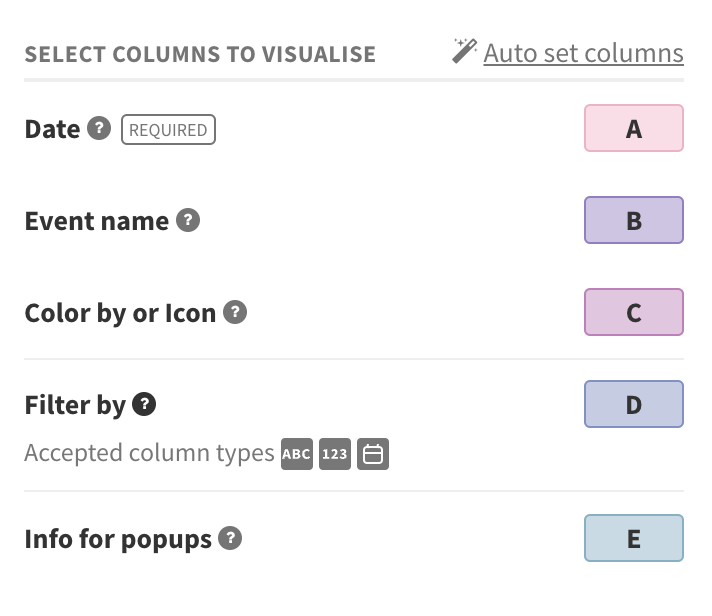Click the REQUIRED badge next to Date
The width and height of the screenshot is (712, 616).
[168, 130]
